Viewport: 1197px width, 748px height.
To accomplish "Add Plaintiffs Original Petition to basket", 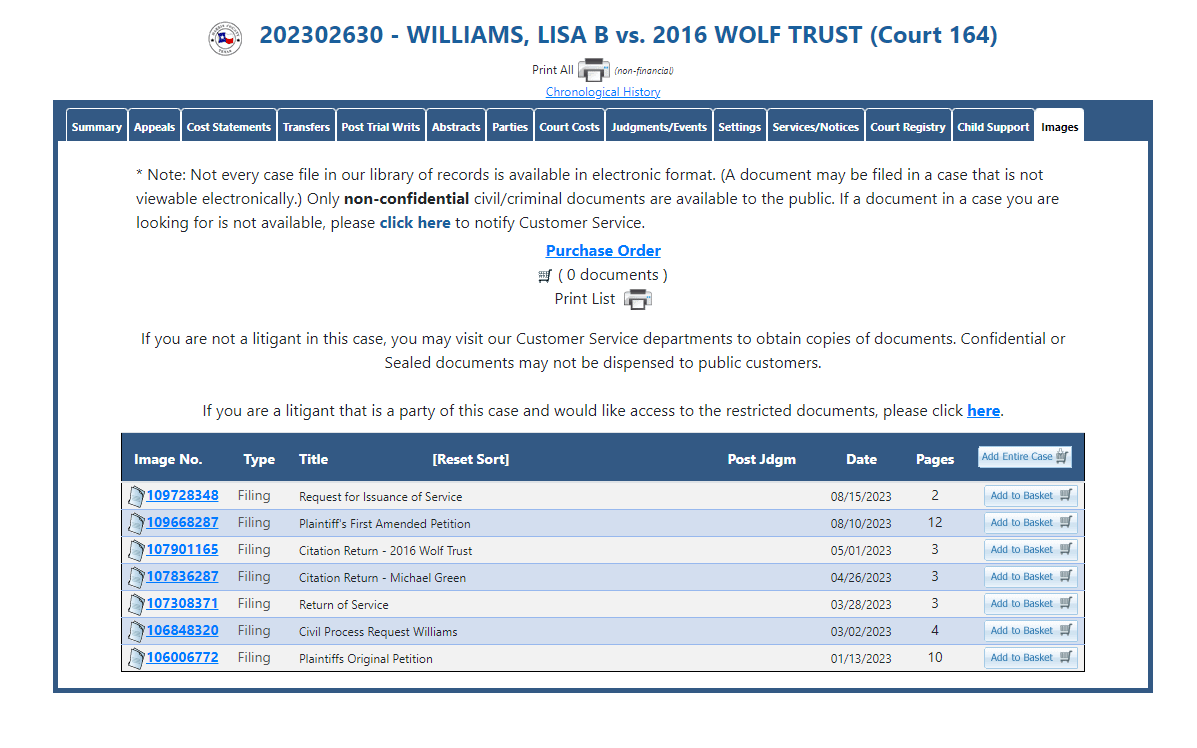I will (1031, 658).
